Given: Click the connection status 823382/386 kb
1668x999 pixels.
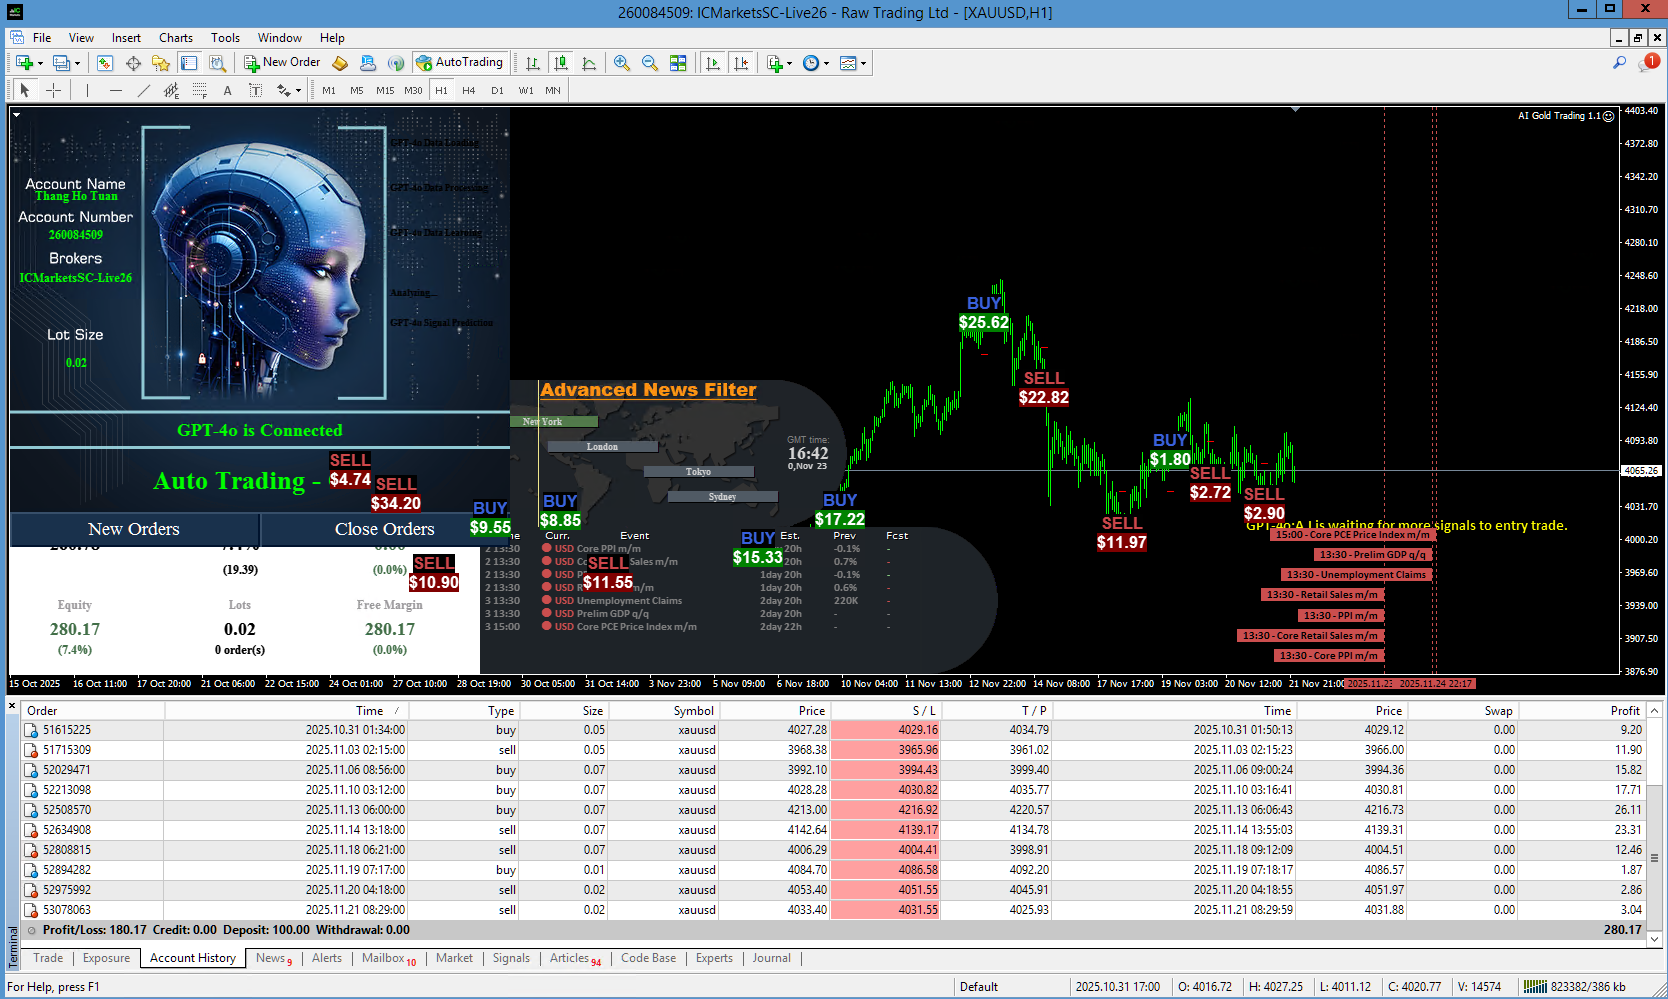Looking at the screenshot, I should click(x=1576, y=987).
